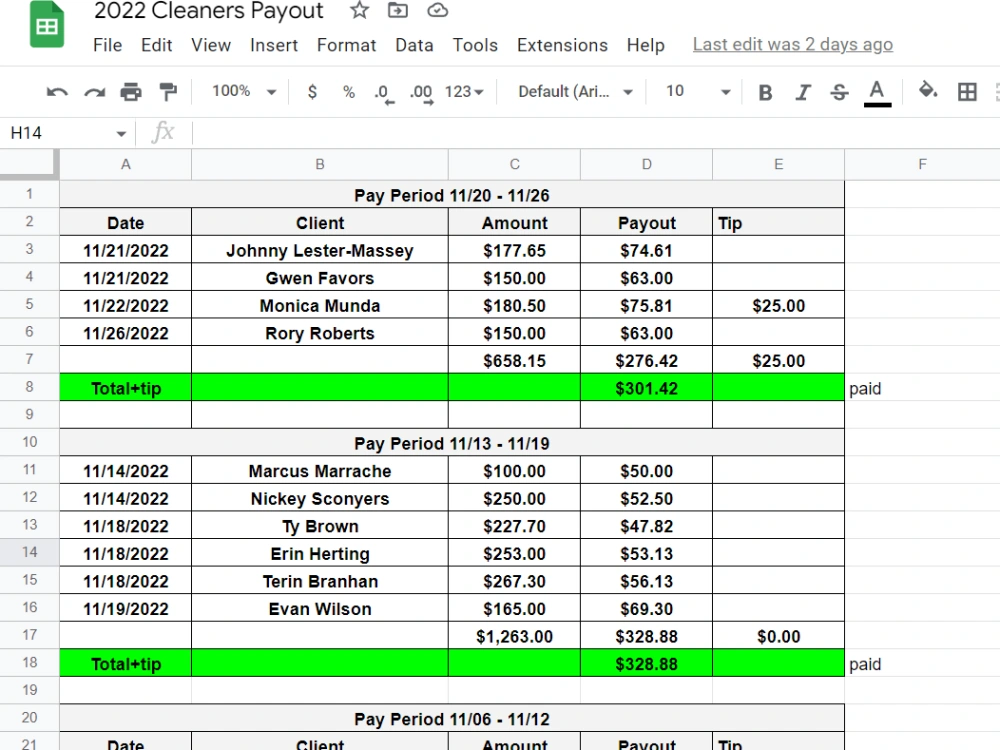Click the Terin Branhan cell

[x=320, y=580]
